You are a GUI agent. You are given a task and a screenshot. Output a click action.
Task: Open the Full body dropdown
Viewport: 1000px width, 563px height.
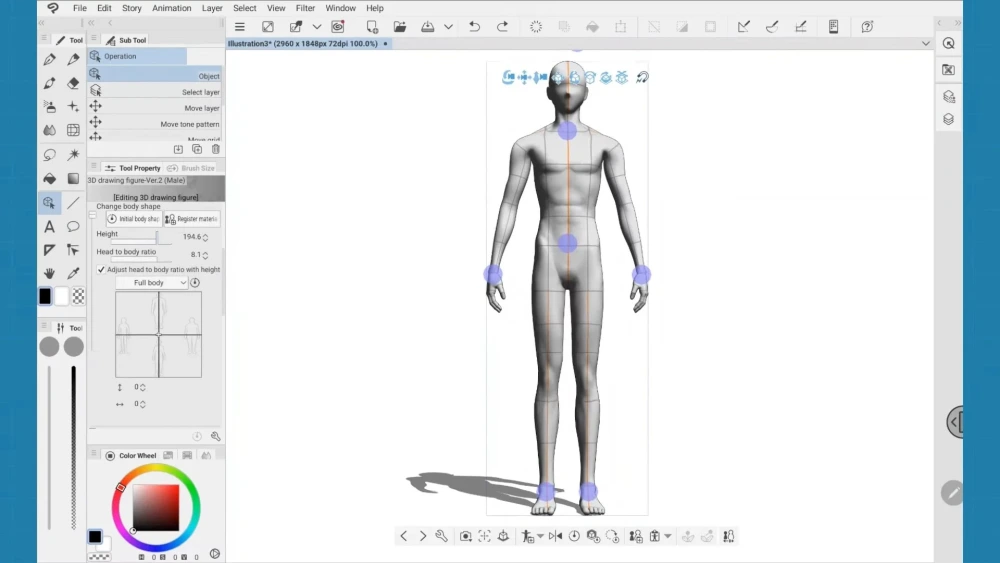152,282
